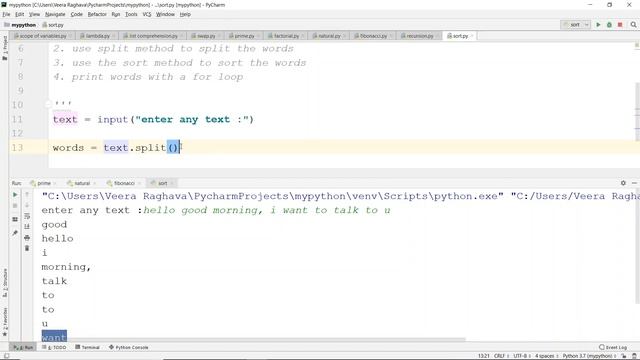Click the 13:21 cursor position indicator
The image size is (640, 360).
coord(484,356)
